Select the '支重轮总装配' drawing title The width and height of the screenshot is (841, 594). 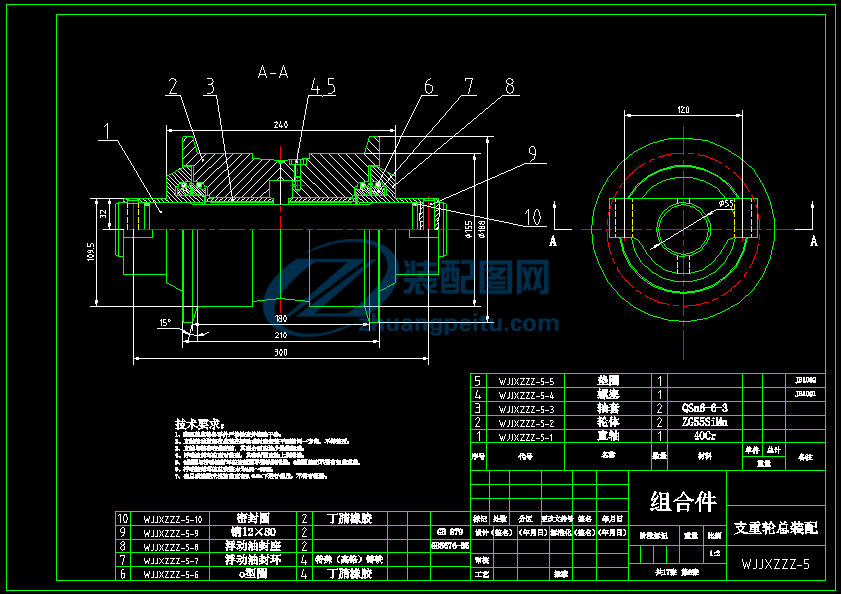click(x=776, y=529)
